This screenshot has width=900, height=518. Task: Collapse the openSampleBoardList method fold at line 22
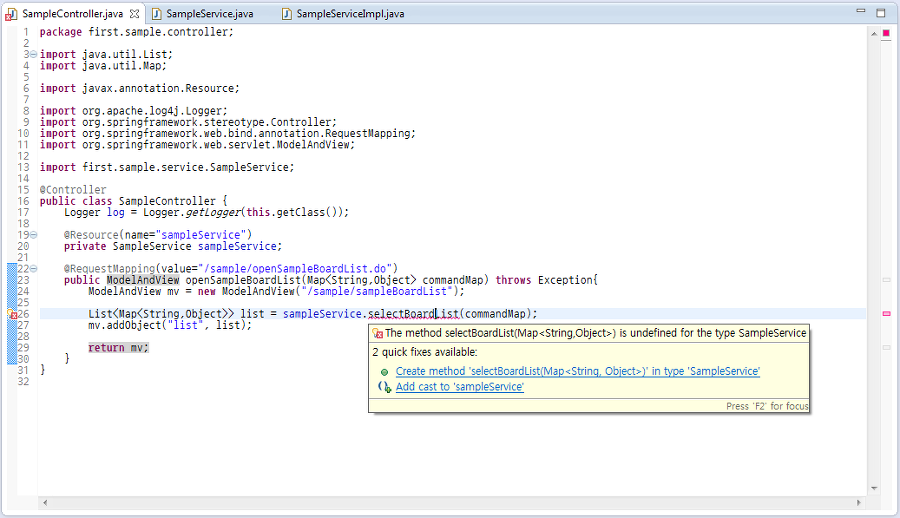(x=33, y=269)
